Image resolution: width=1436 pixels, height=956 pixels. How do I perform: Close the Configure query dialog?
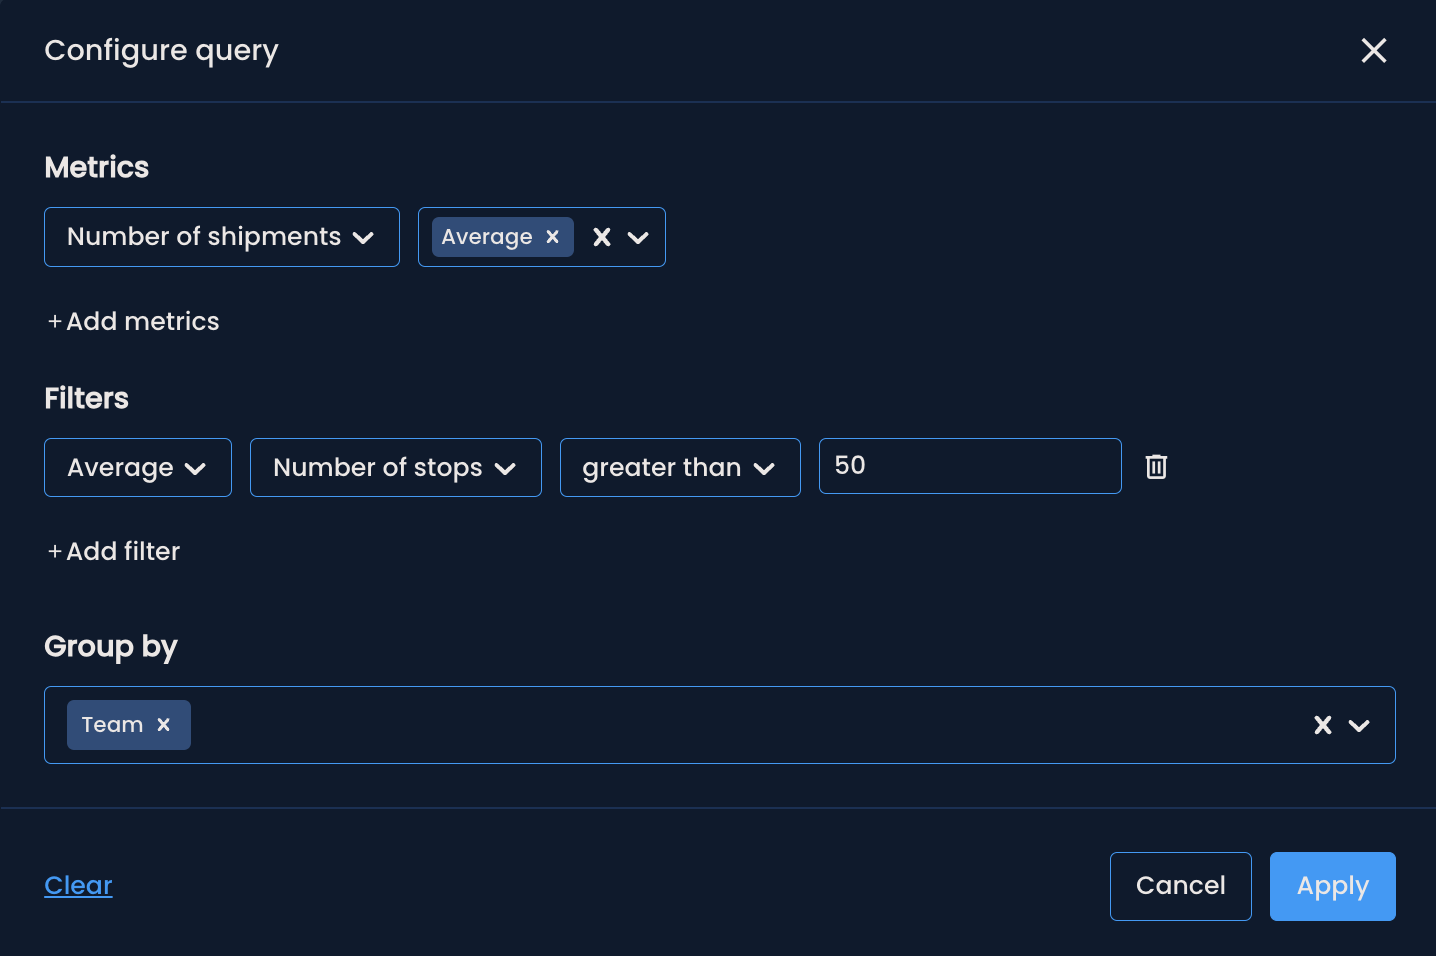[x=1373, y=51]
